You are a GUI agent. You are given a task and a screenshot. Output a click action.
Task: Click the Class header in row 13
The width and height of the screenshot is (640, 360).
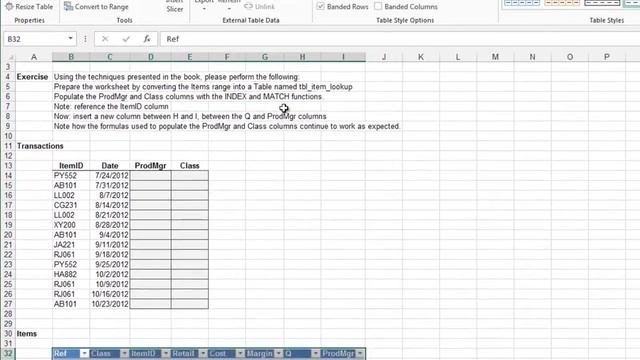click(190, 166)
